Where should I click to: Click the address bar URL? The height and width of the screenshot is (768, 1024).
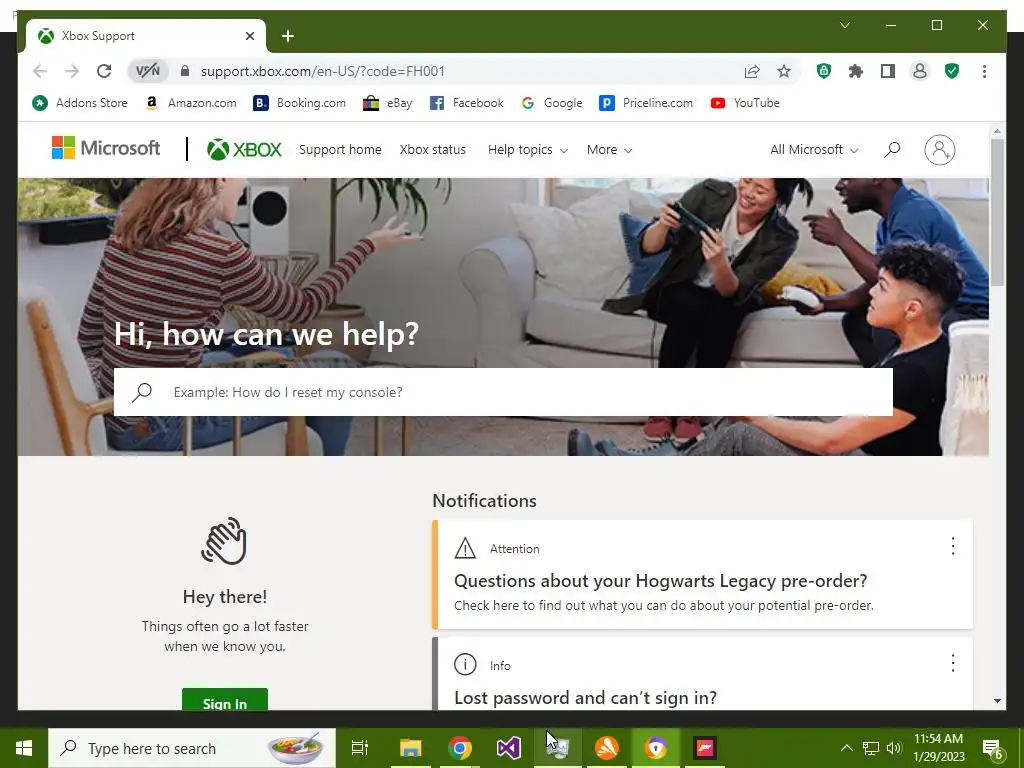323,71
